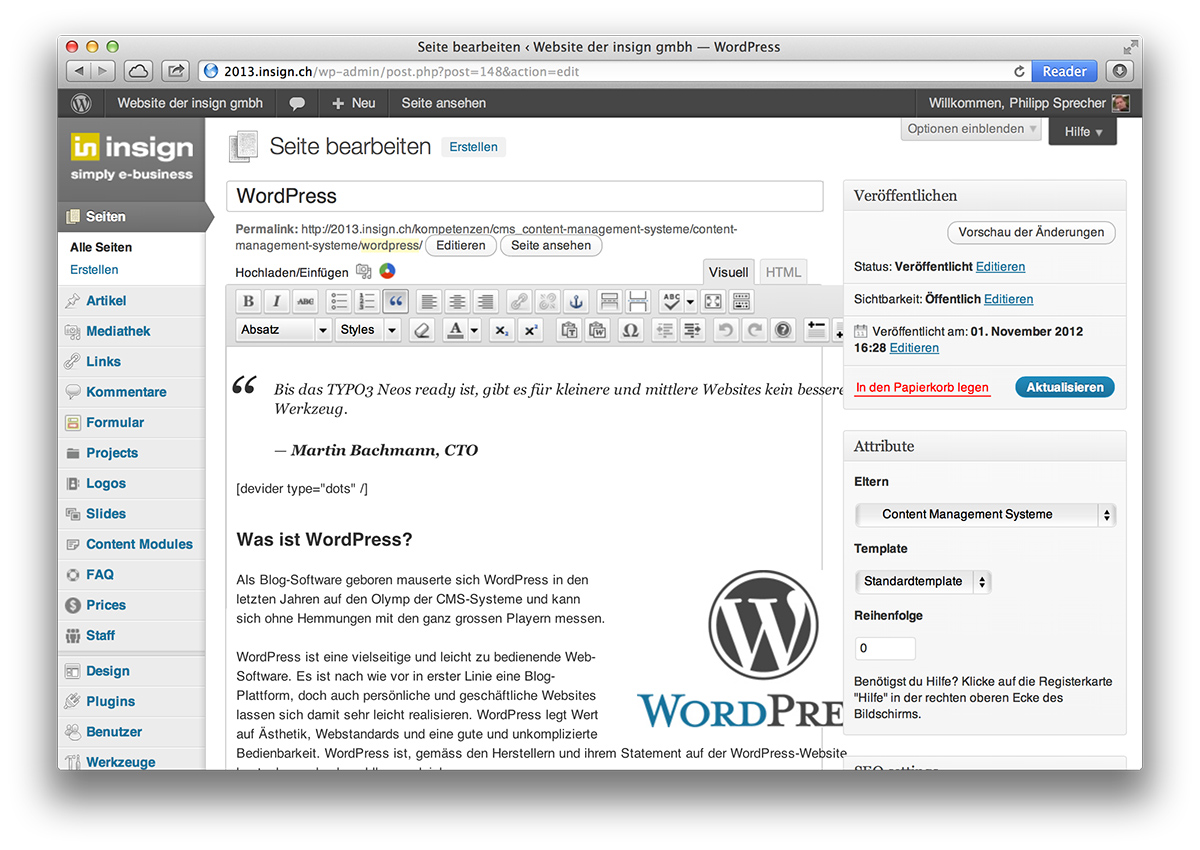Viewport: 1200px width, 850px height.
Task: Edit the Status: Veröffentlicht setting
Action: coord(1000,266)
